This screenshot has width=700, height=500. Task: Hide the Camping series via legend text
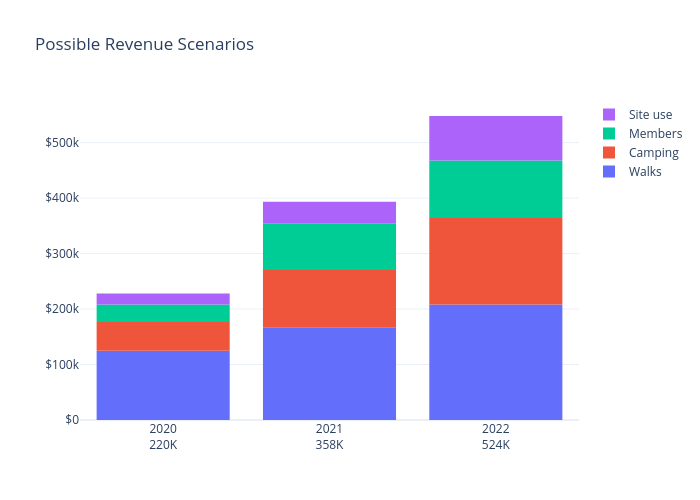pyautogui.click(x=653, y=153)
